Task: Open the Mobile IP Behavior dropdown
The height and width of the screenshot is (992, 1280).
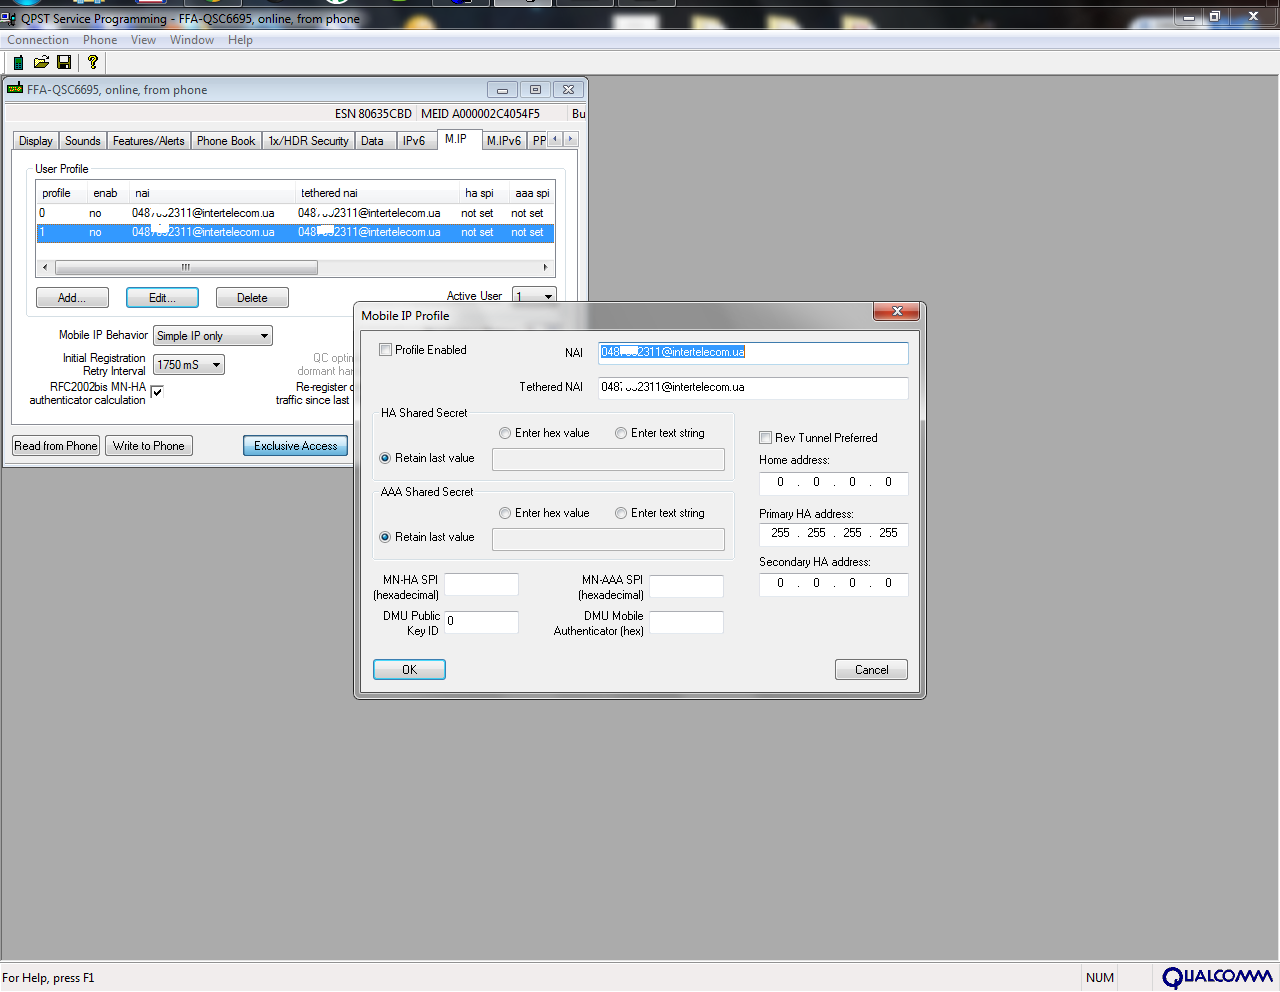Action: click(x=213, y=336)
